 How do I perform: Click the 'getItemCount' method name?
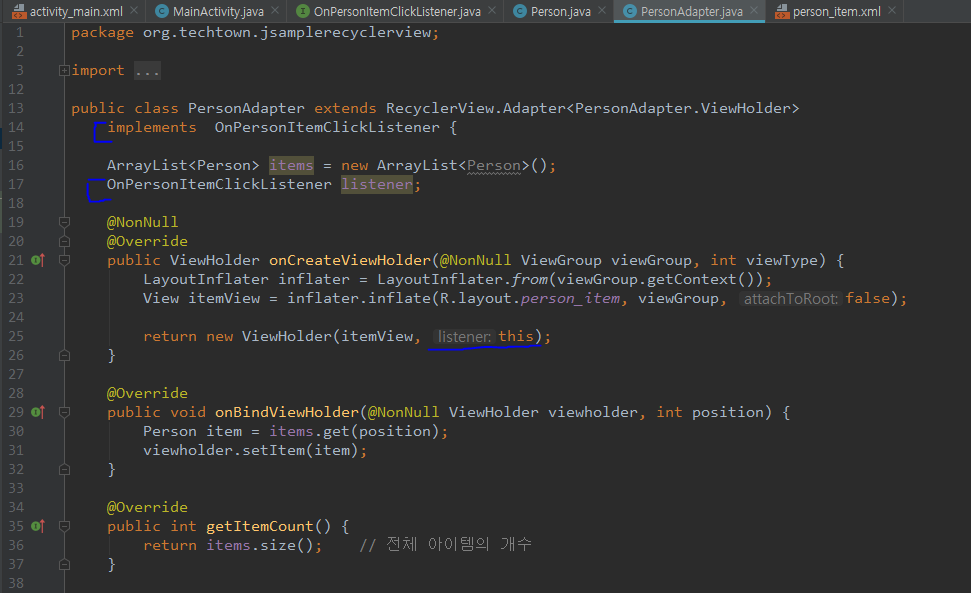[260, 526]
